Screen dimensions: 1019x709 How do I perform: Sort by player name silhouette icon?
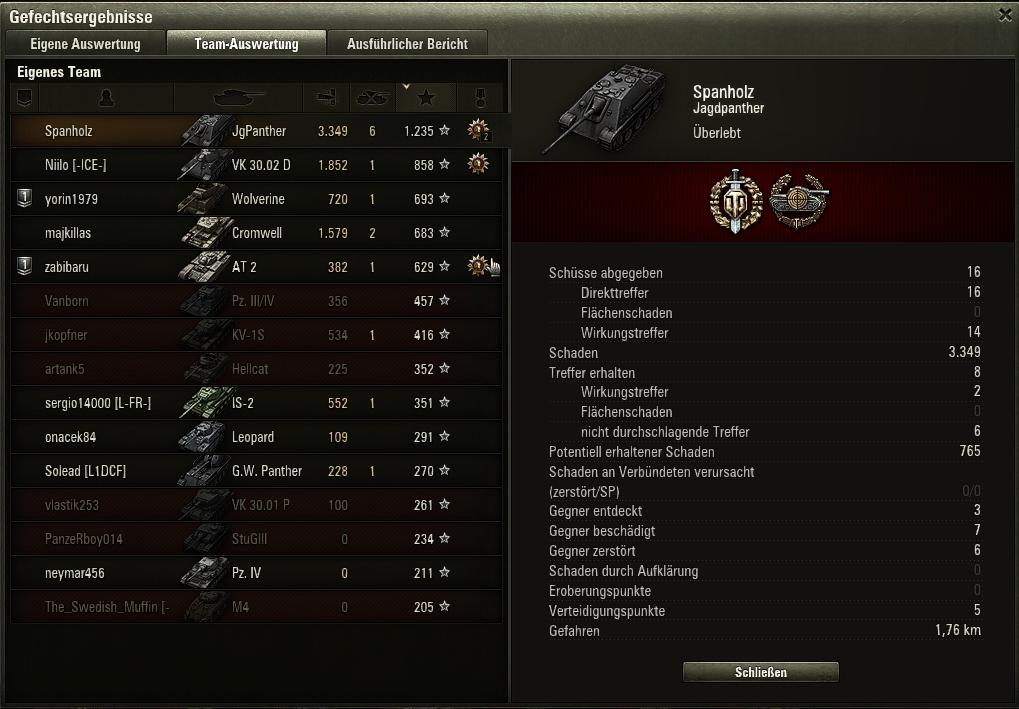106,98
